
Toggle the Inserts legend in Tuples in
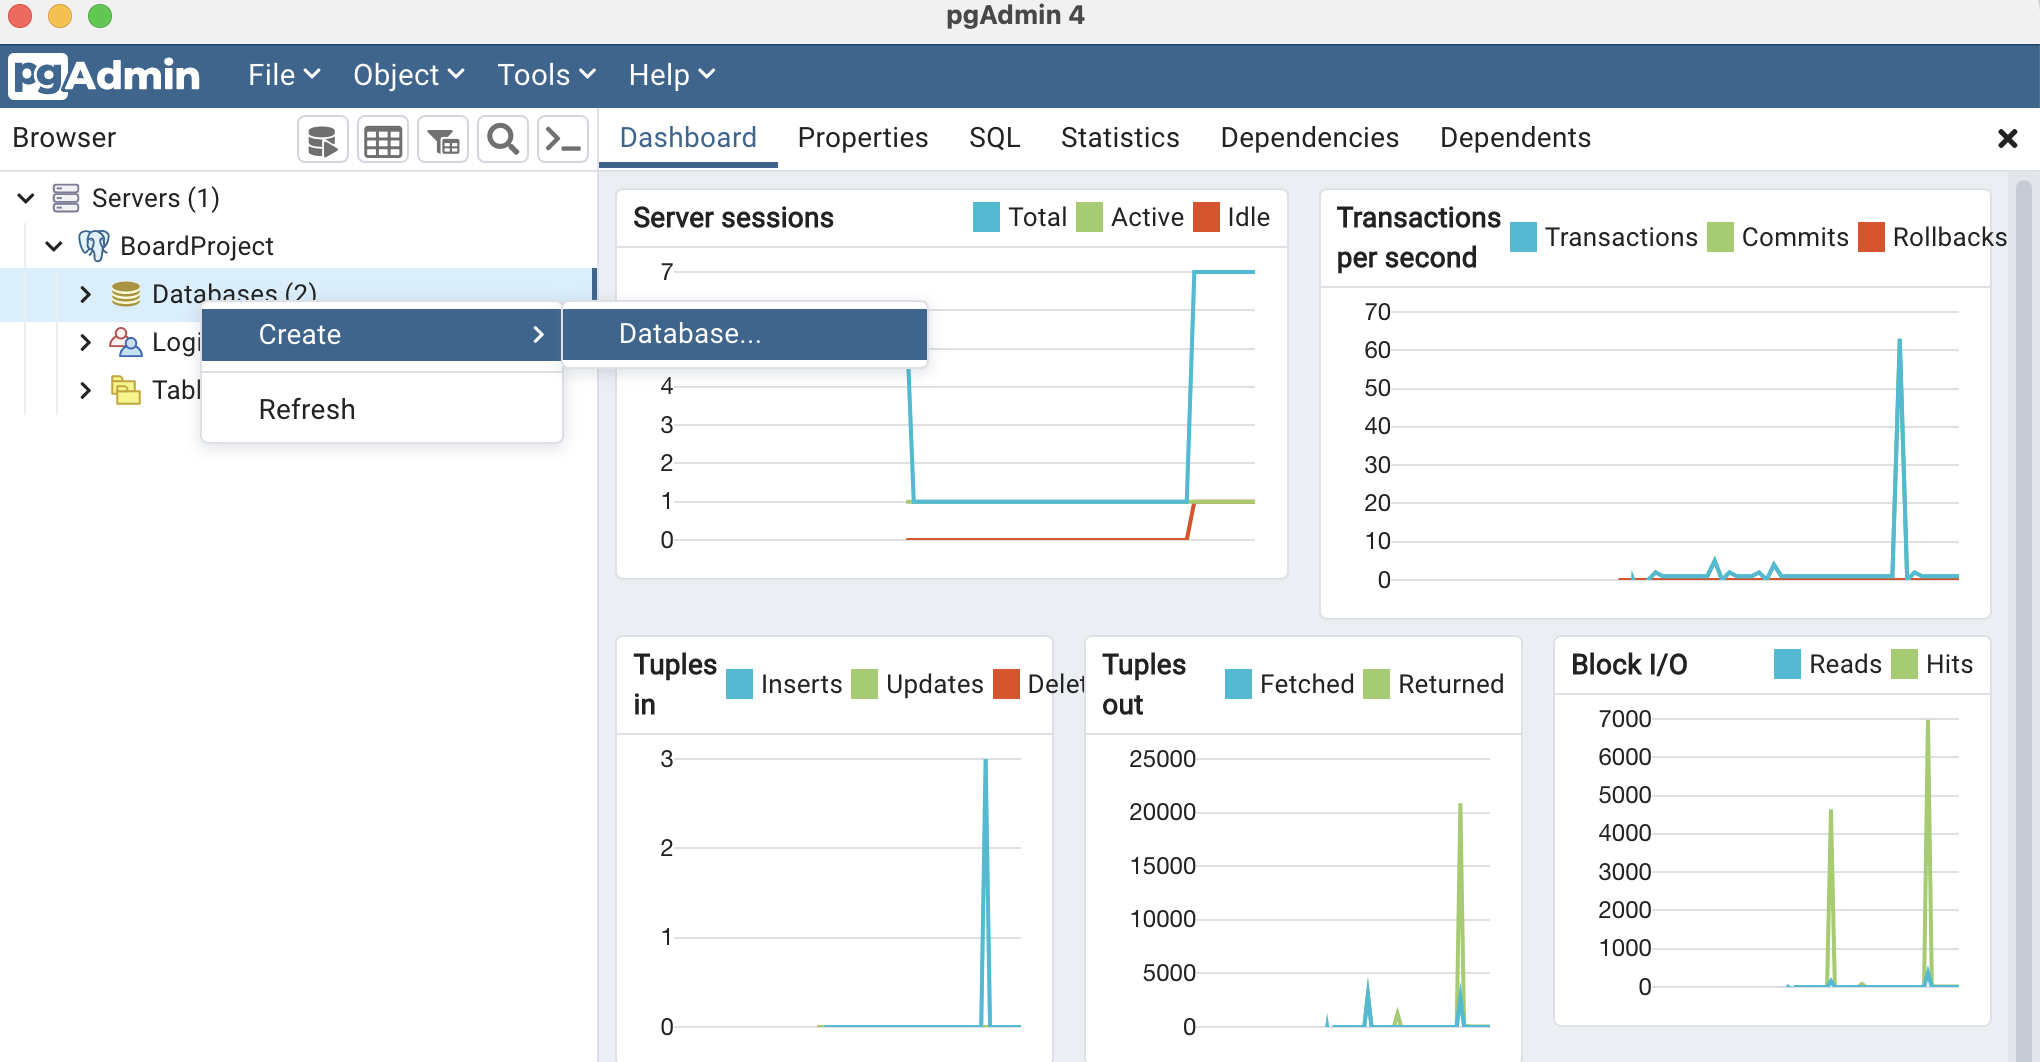(785, 684)
